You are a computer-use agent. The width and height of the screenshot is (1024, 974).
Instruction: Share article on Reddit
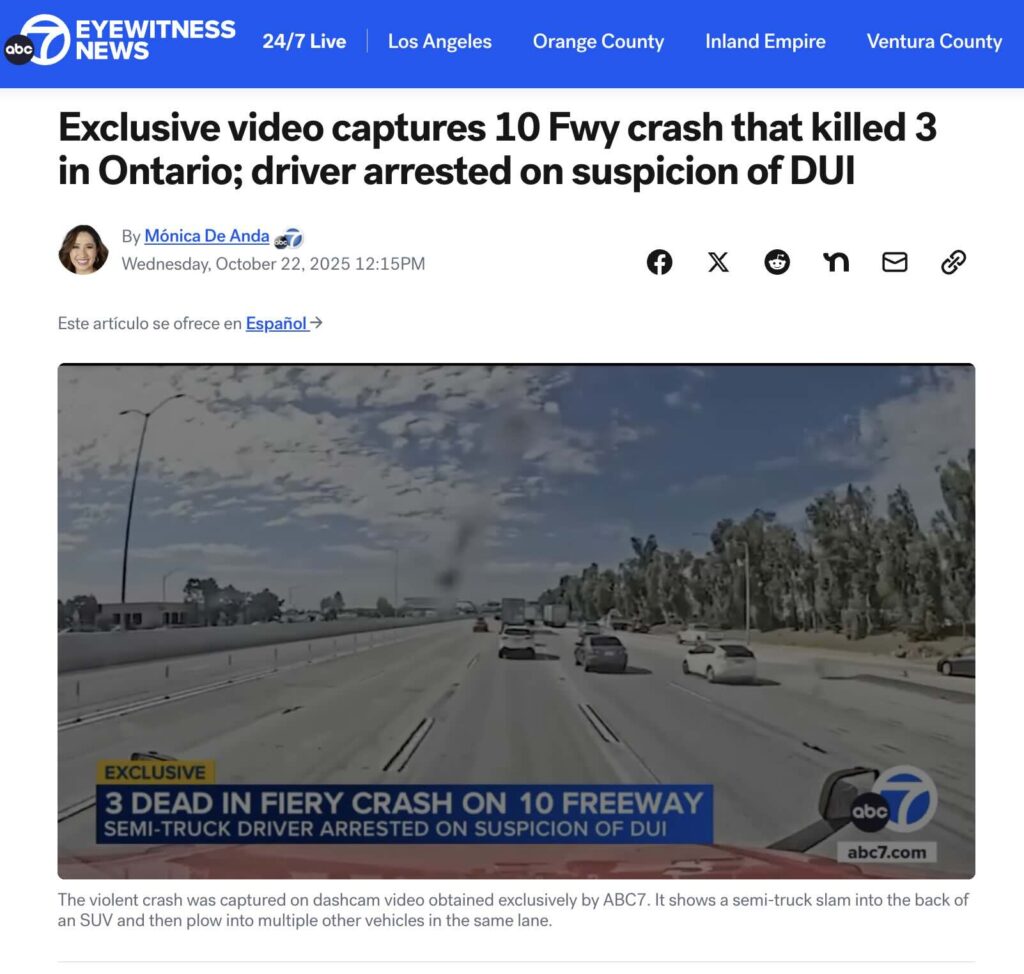coord(777,262)
